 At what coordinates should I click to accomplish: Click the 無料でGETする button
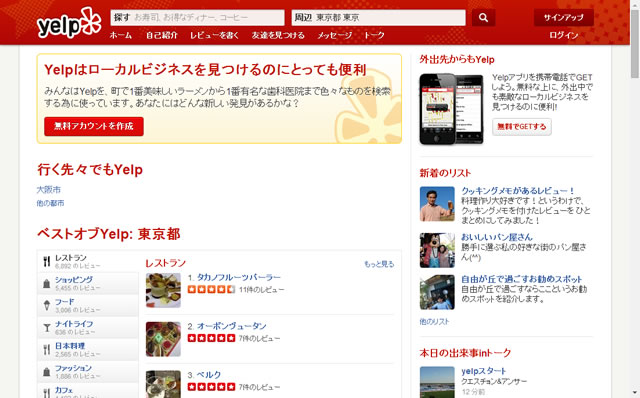(x=522, y=127)
